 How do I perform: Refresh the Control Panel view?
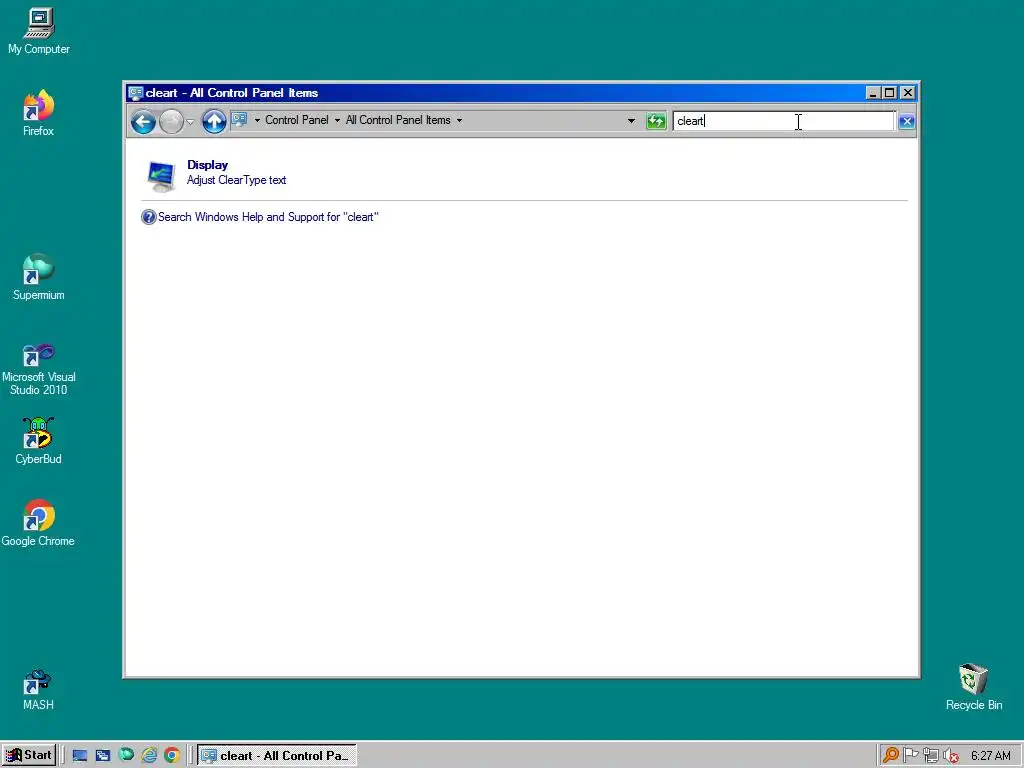(656, 121)
